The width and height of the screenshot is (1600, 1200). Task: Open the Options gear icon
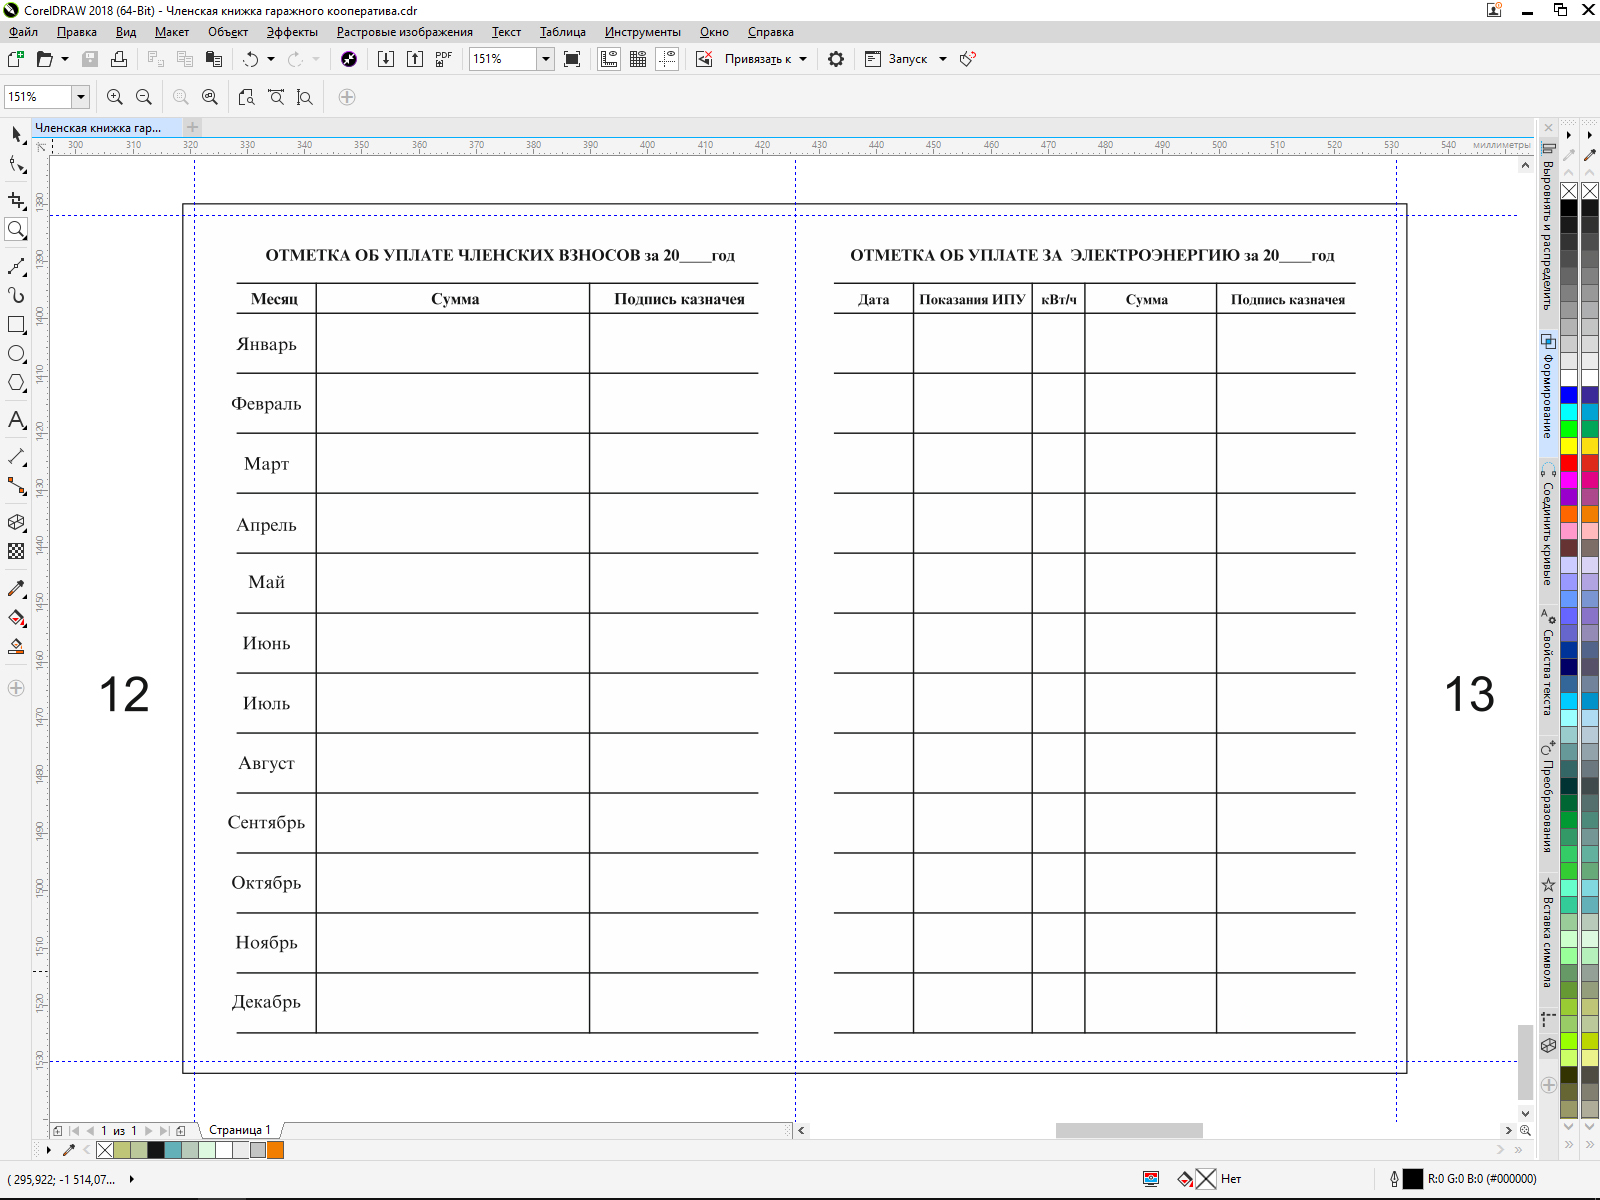point(836,59)
